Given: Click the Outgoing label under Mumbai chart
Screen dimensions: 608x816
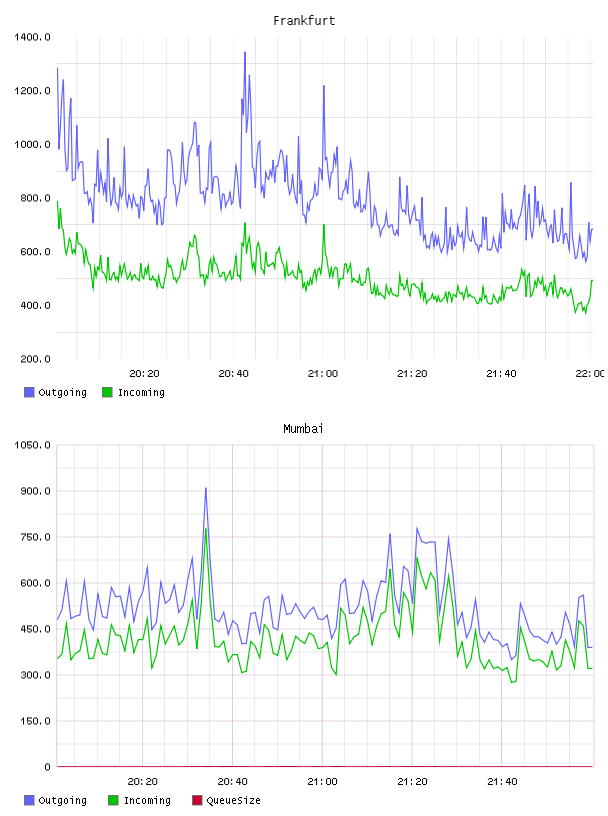Looking at the screenshot, I should pos(62,800).
